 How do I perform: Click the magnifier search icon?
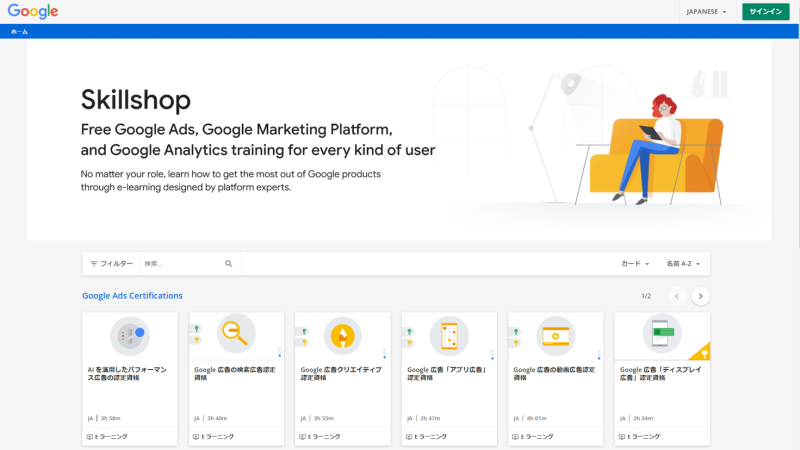click(x=229, y=264)
